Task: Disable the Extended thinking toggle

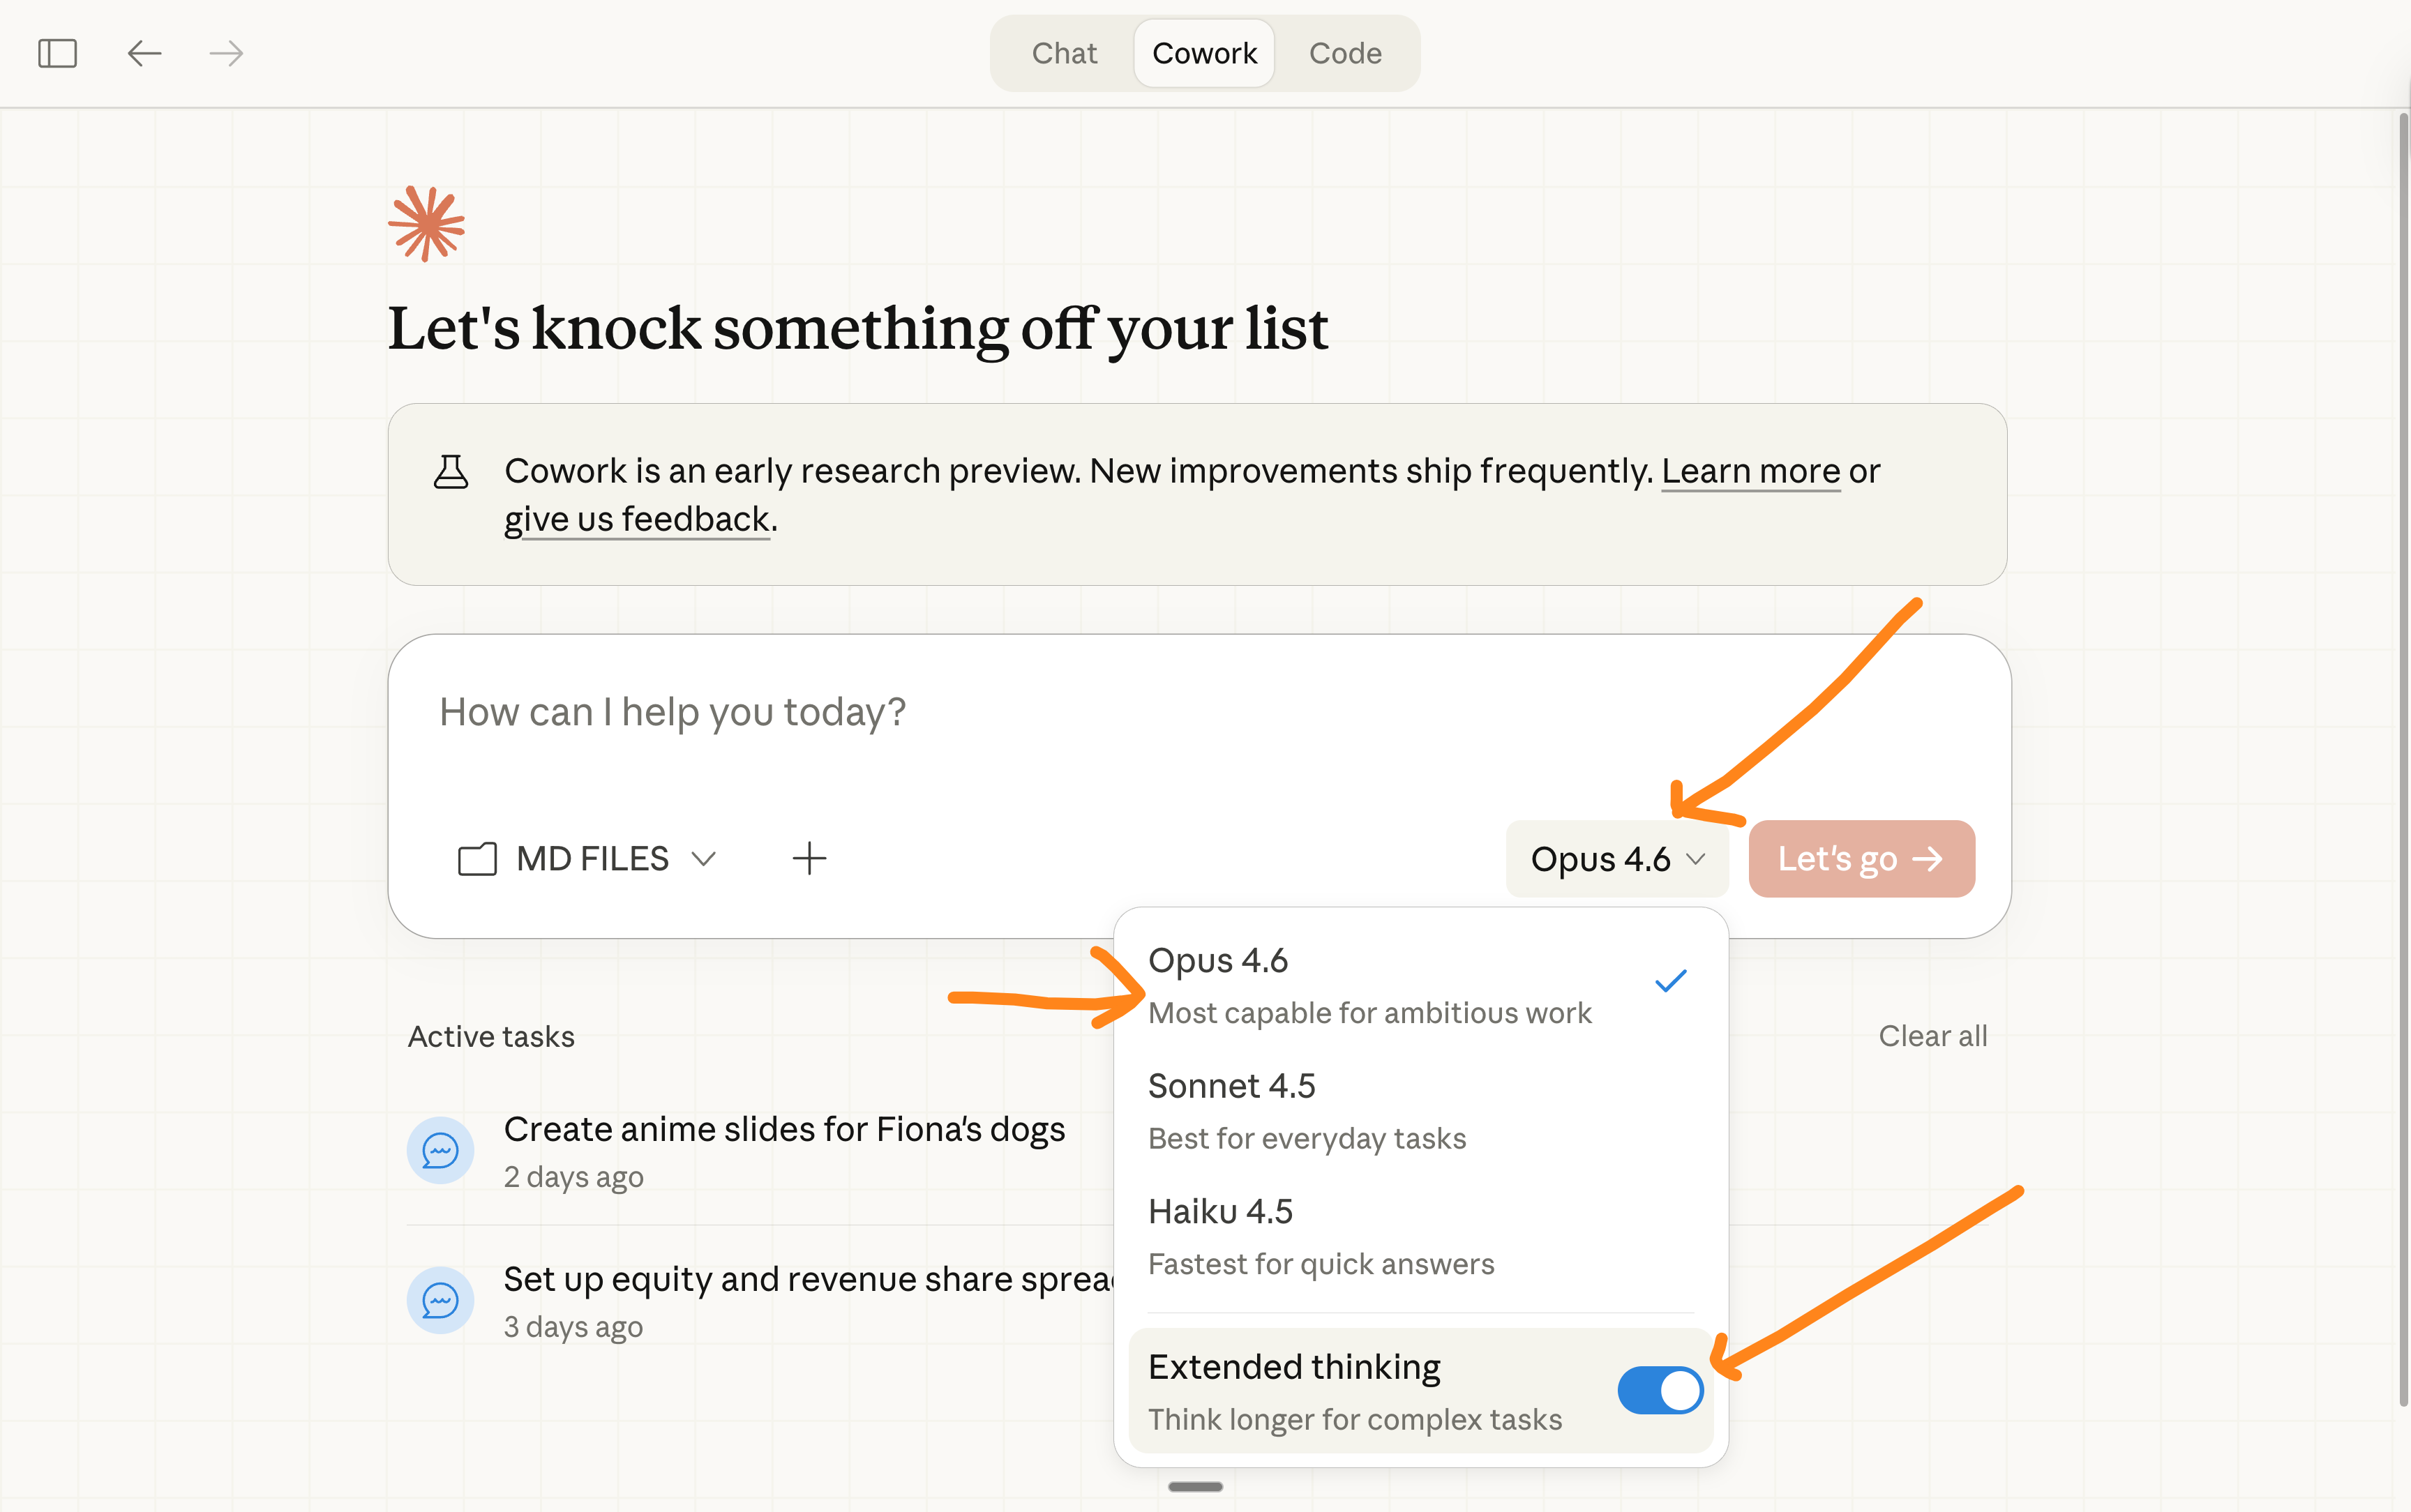Action: click(1660, 1390)
